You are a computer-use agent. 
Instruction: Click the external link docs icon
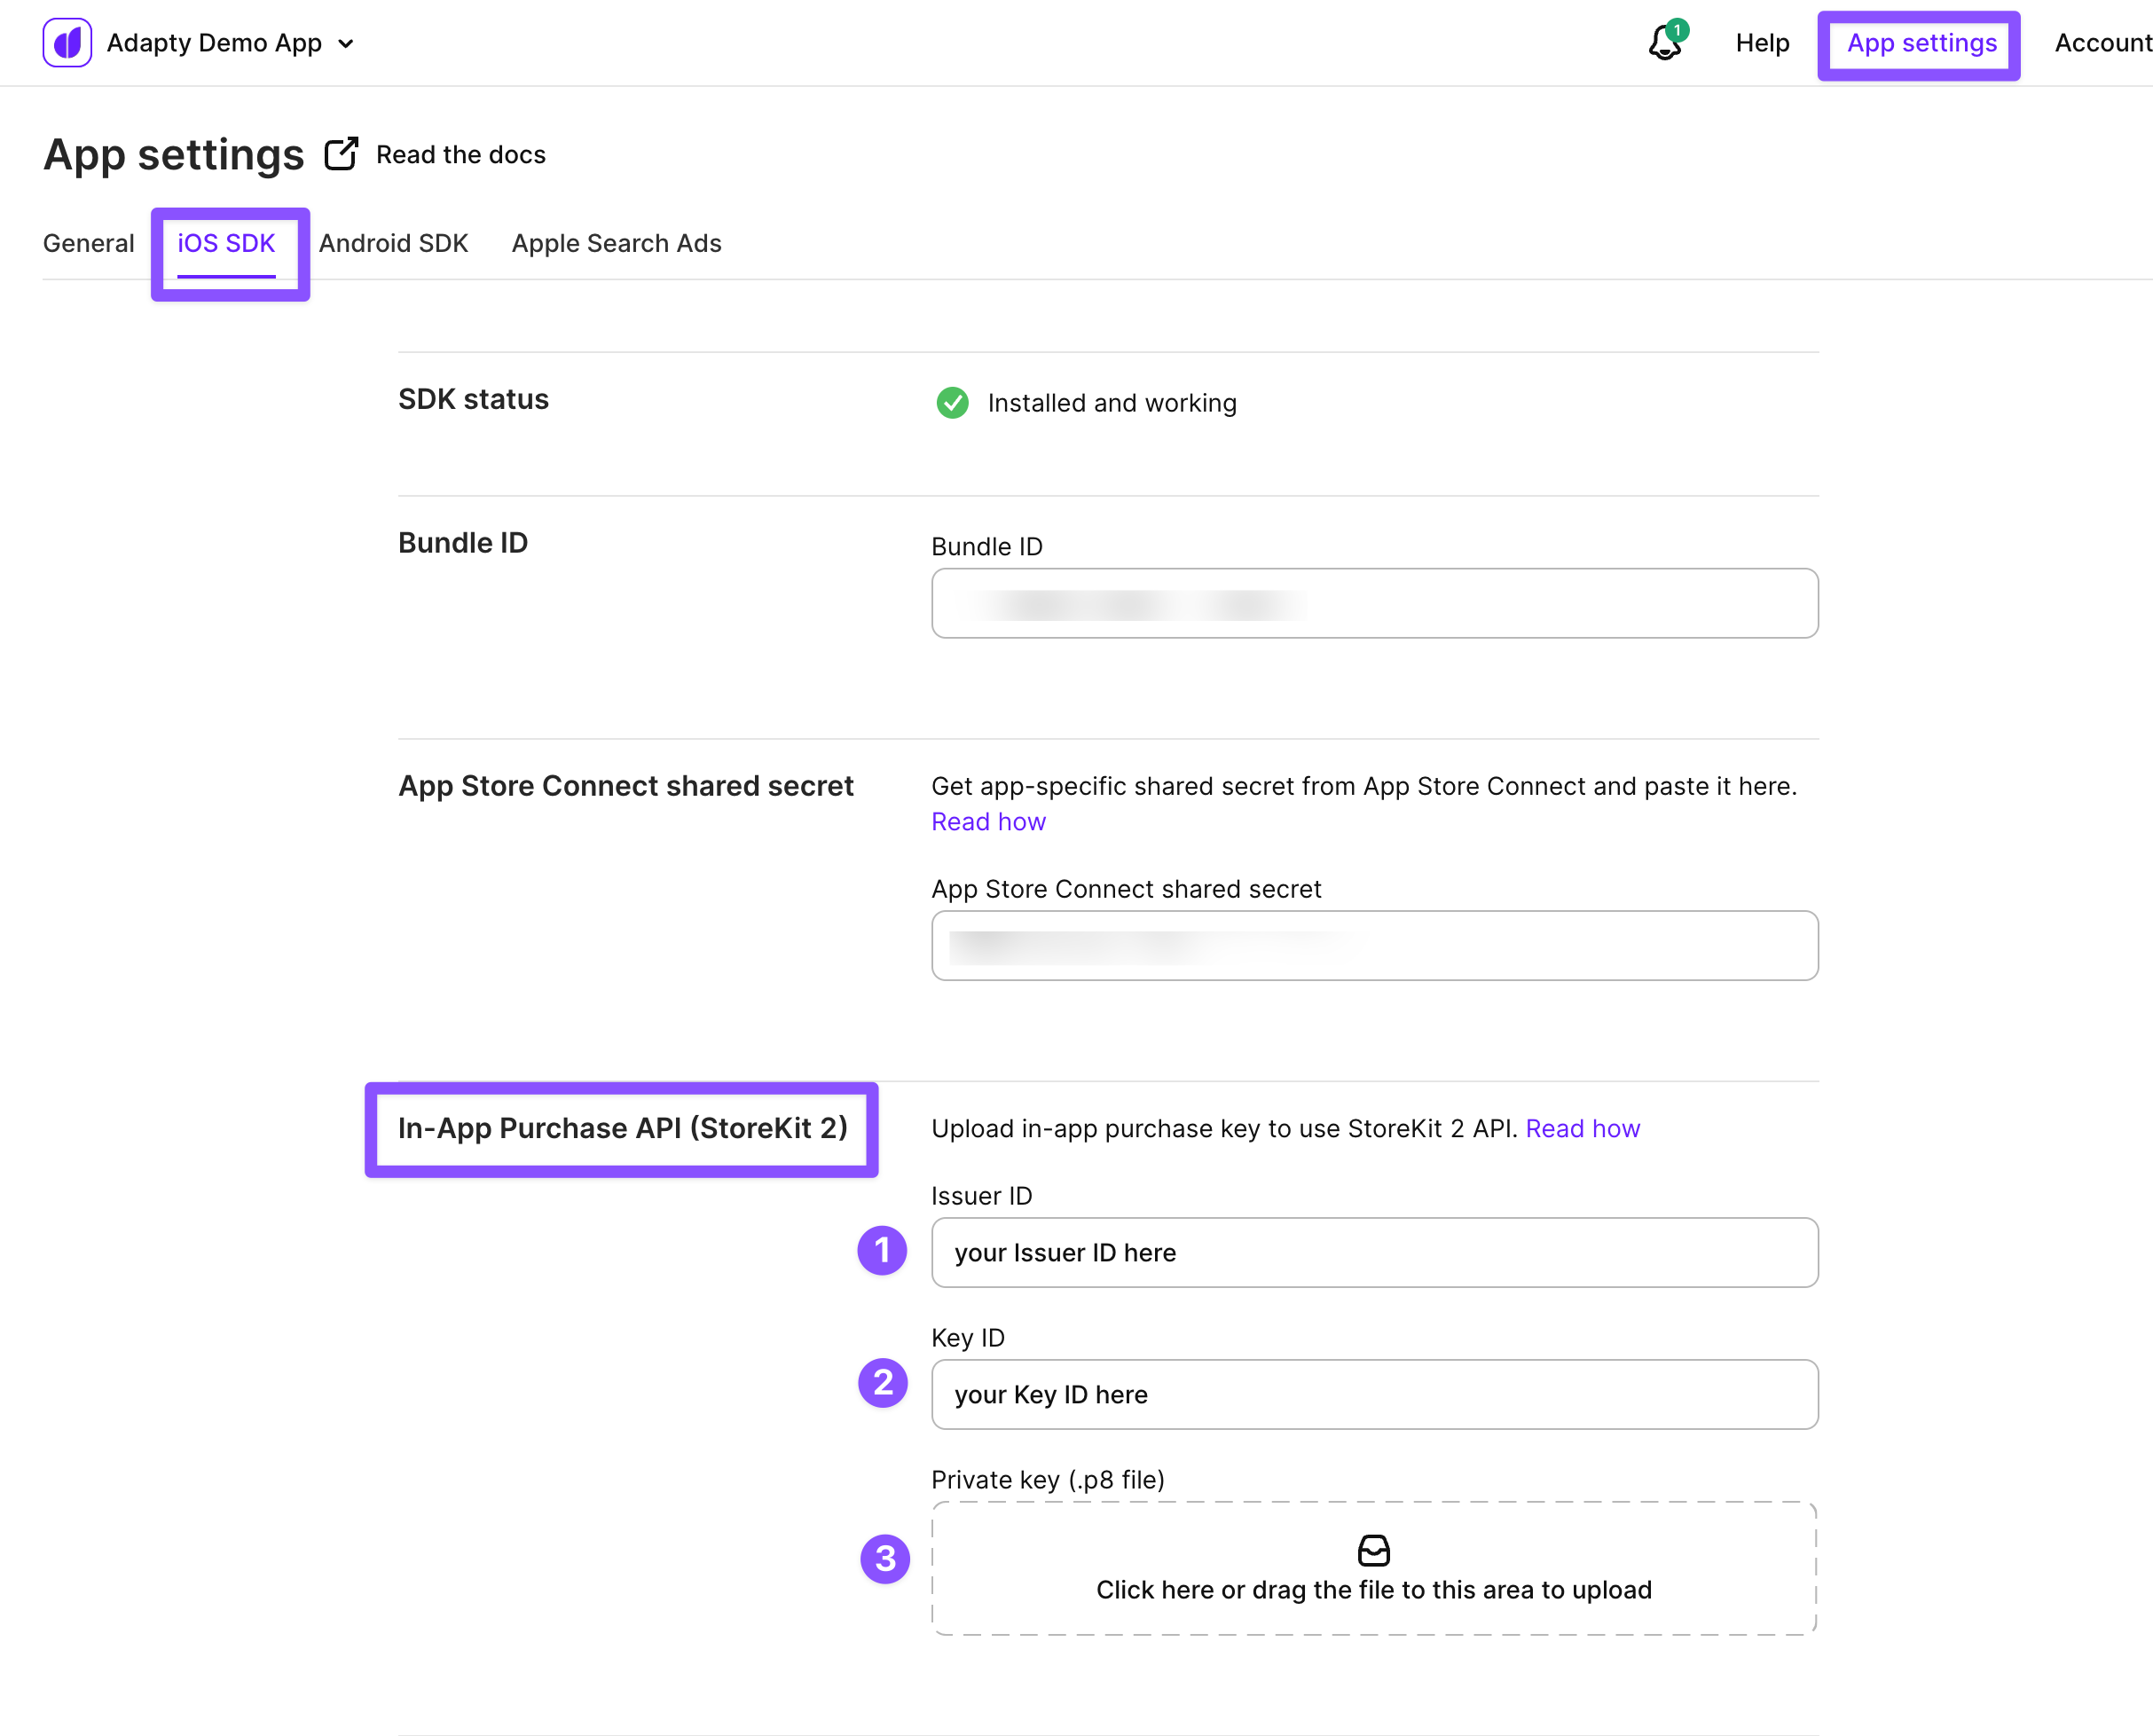point(341,154)
